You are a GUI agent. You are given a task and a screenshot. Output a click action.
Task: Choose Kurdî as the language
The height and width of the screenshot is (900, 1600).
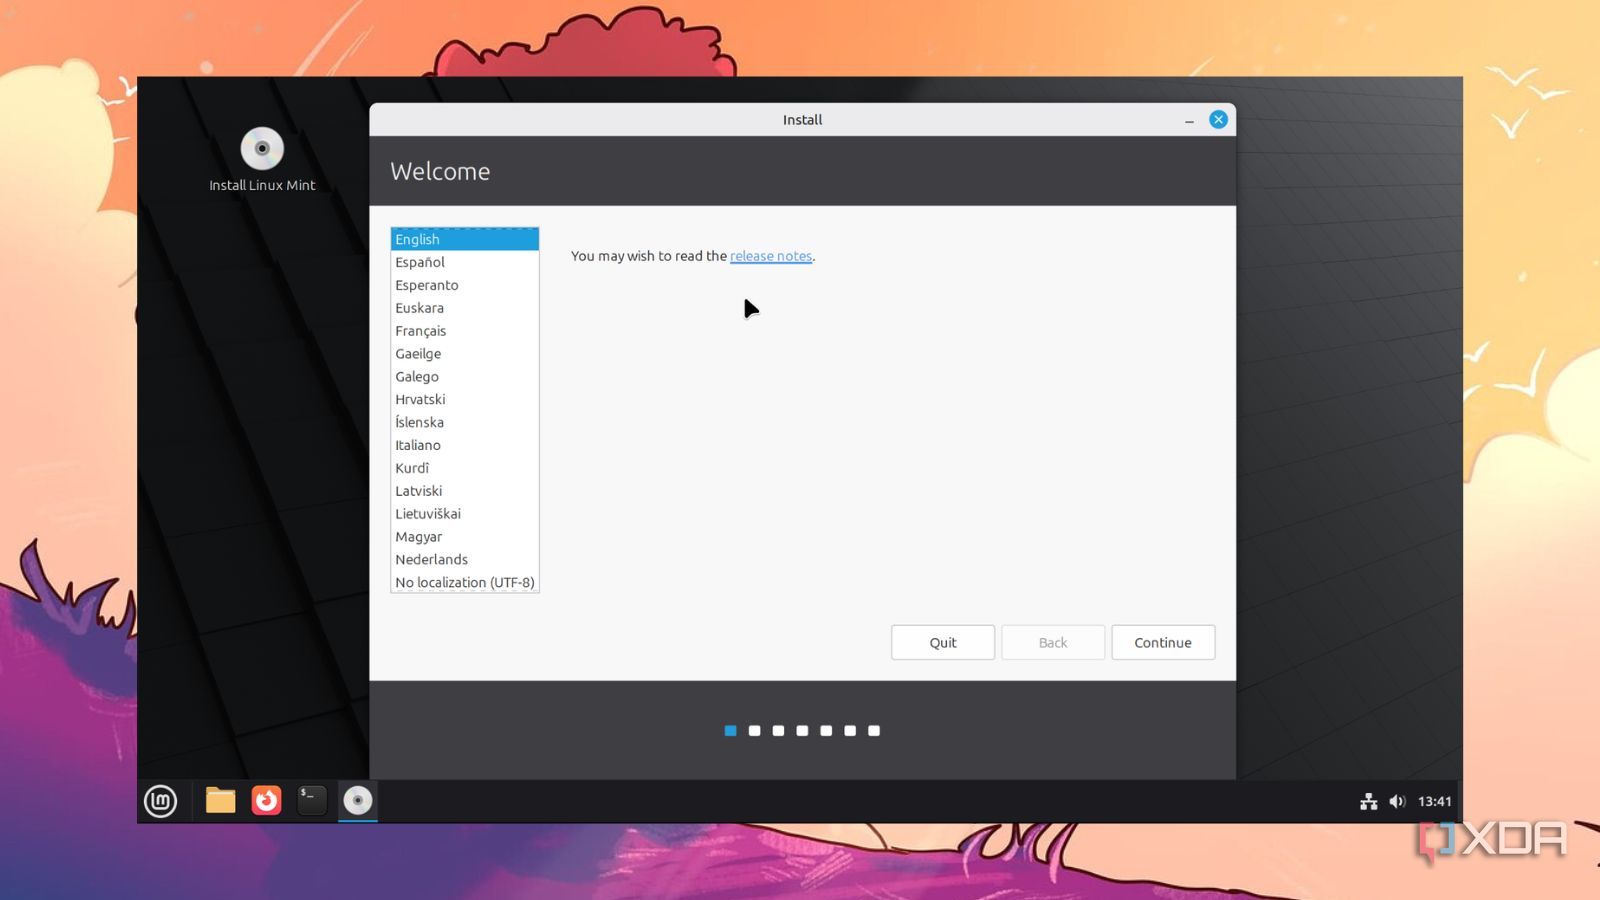465,468
